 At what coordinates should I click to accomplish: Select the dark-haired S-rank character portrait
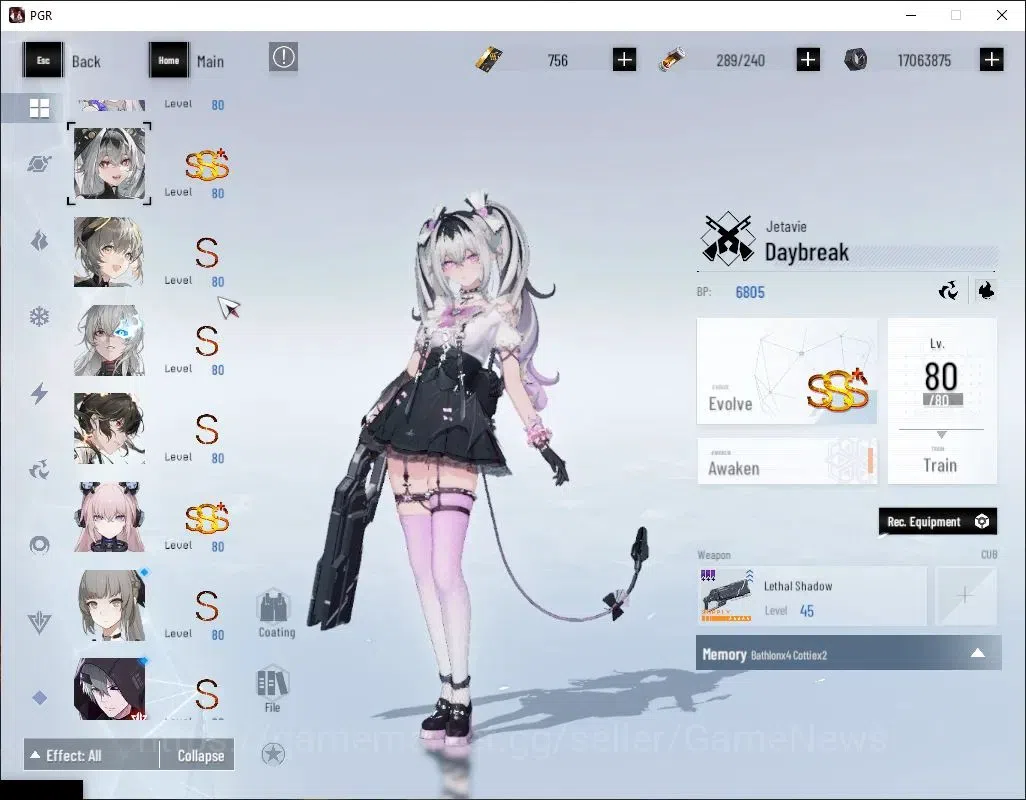click(x=109, y=428)
